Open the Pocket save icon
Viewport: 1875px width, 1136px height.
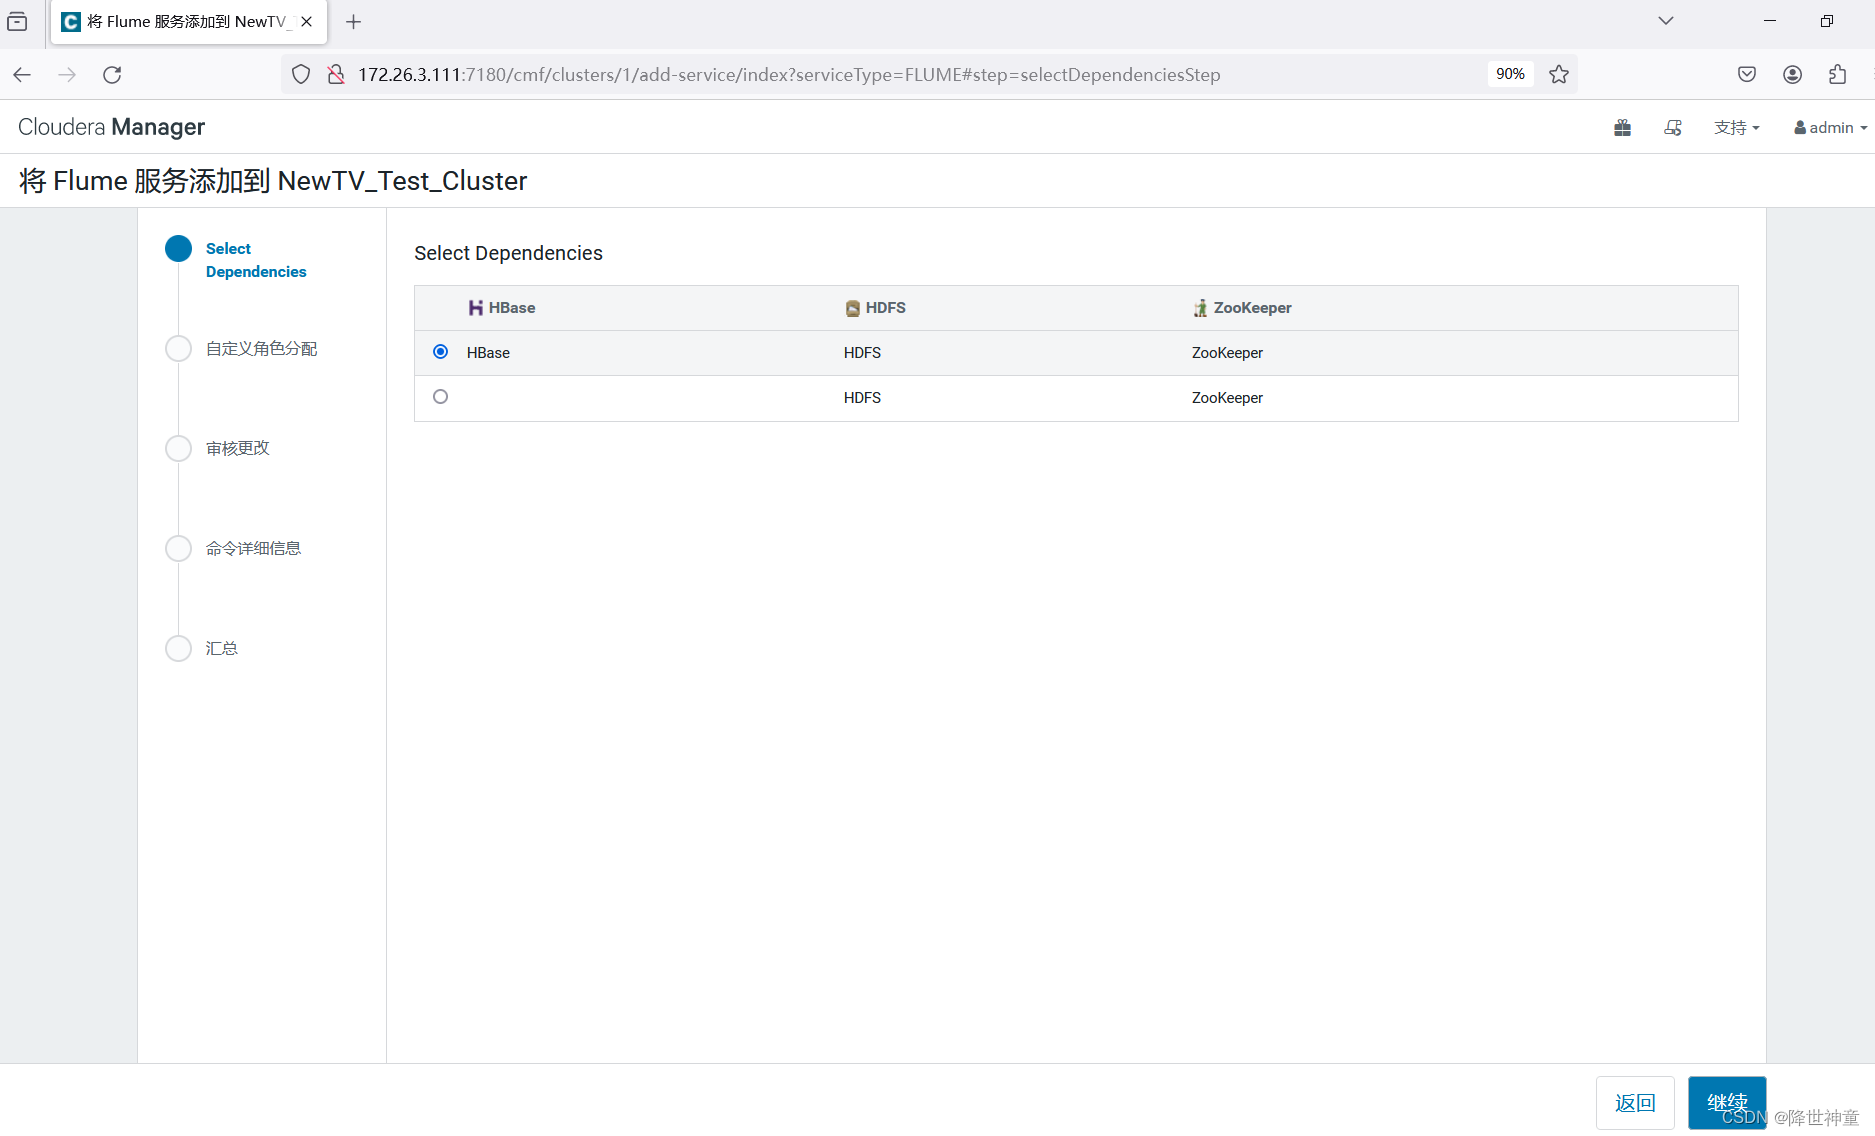point(1747,75)
